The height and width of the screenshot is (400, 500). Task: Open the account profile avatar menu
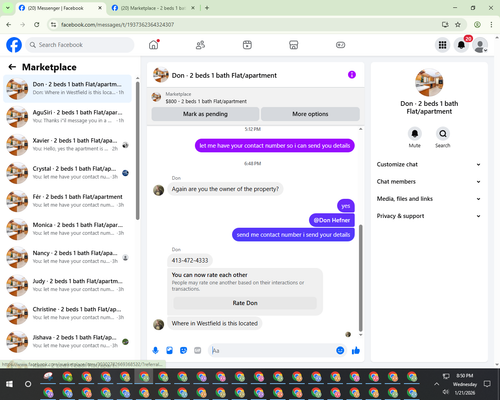[480, 45]
